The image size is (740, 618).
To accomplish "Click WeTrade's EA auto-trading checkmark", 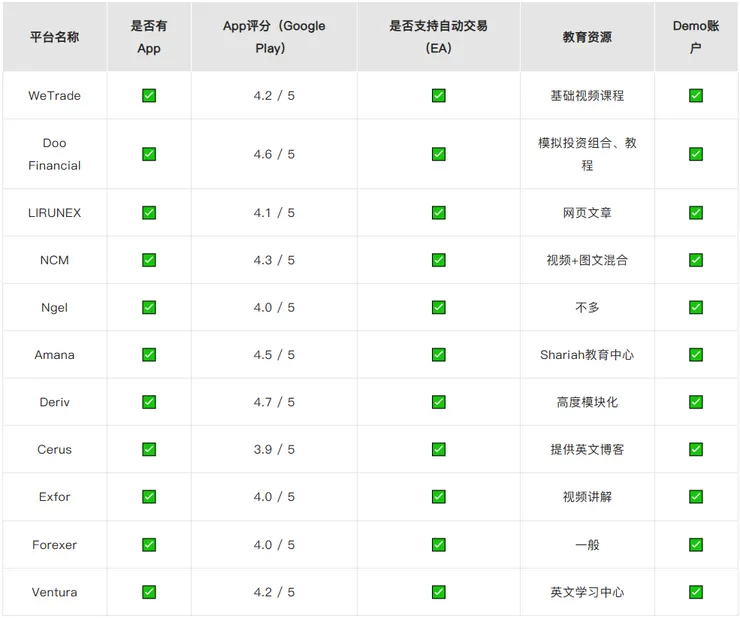I will [439, 95].
